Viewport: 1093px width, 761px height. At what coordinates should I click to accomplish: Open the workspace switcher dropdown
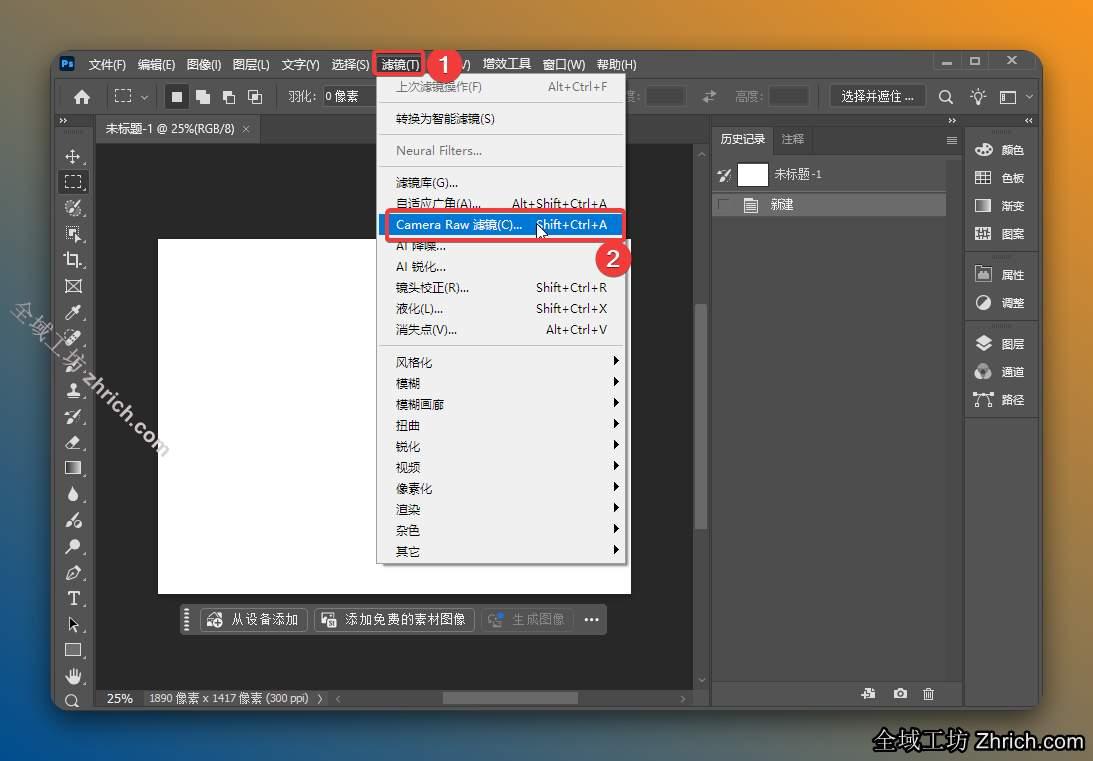click(1016, 97)
